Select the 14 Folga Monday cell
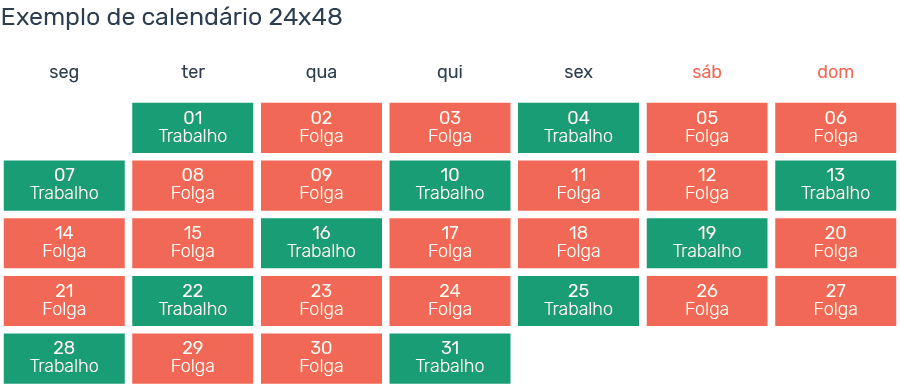This screenshot has height=392, width=900. point(64,243)
